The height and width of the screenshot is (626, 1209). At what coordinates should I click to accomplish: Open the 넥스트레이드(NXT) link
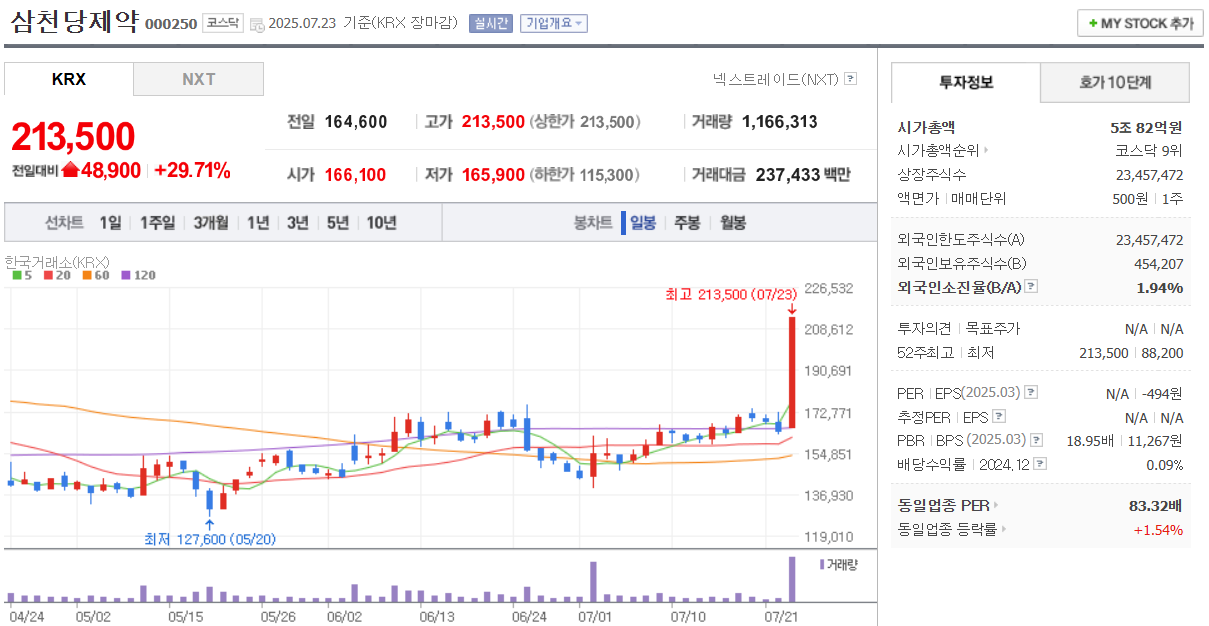(776, 78)
